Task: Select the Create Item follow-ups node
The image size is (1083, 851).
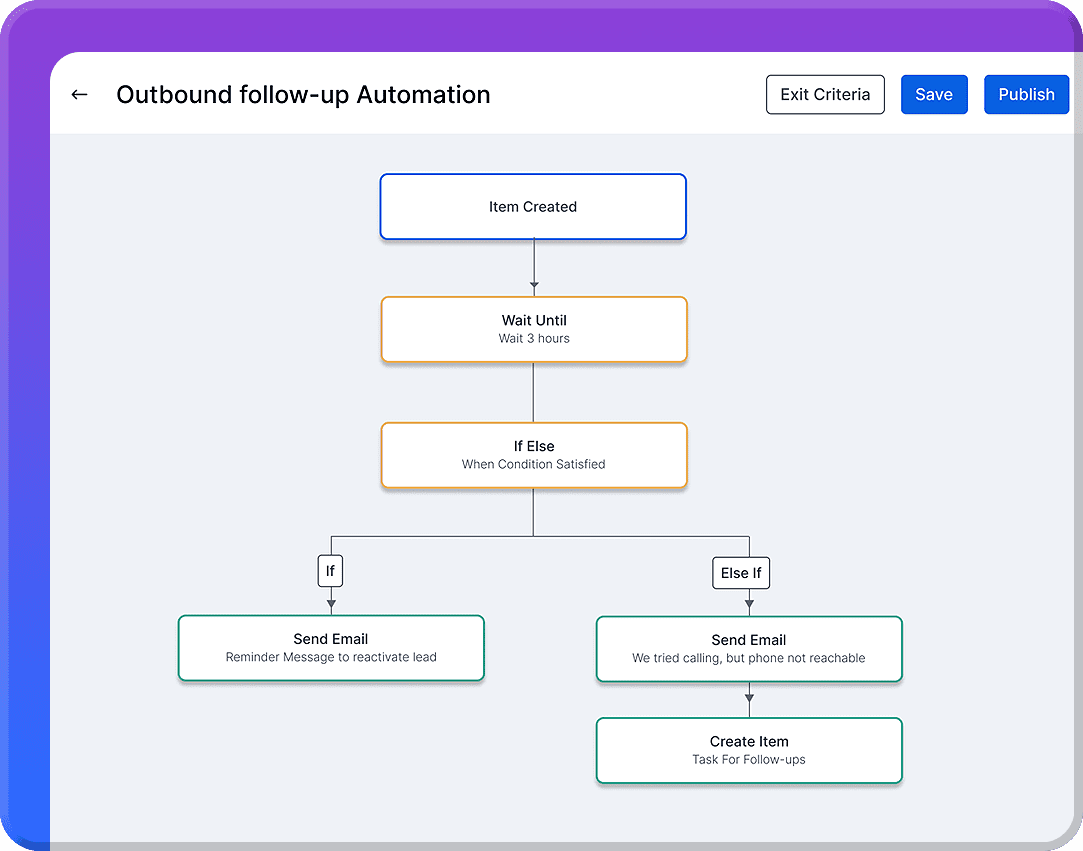Action: 749,750
